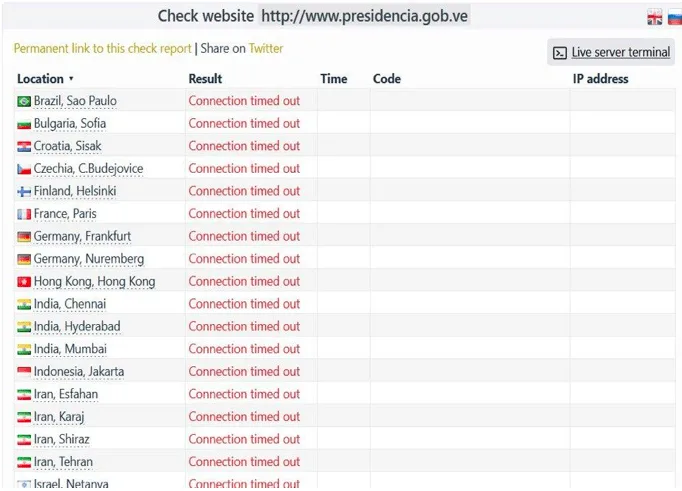The height and width of the screenshot is (491, 682).
Task: Select the Iran, Tehran location
Action: (63, 462)
